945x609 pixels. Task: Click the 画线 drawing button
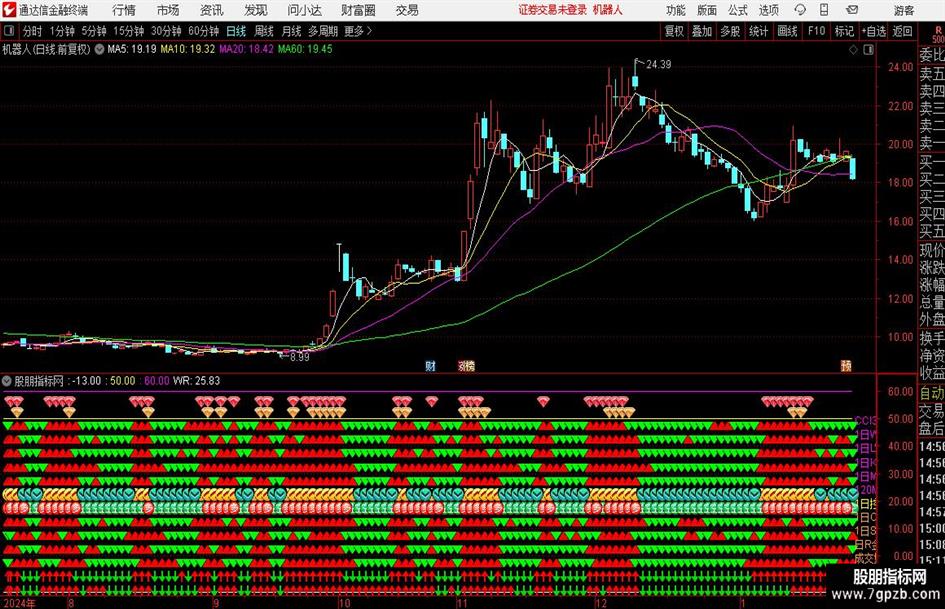click(787, 31)
